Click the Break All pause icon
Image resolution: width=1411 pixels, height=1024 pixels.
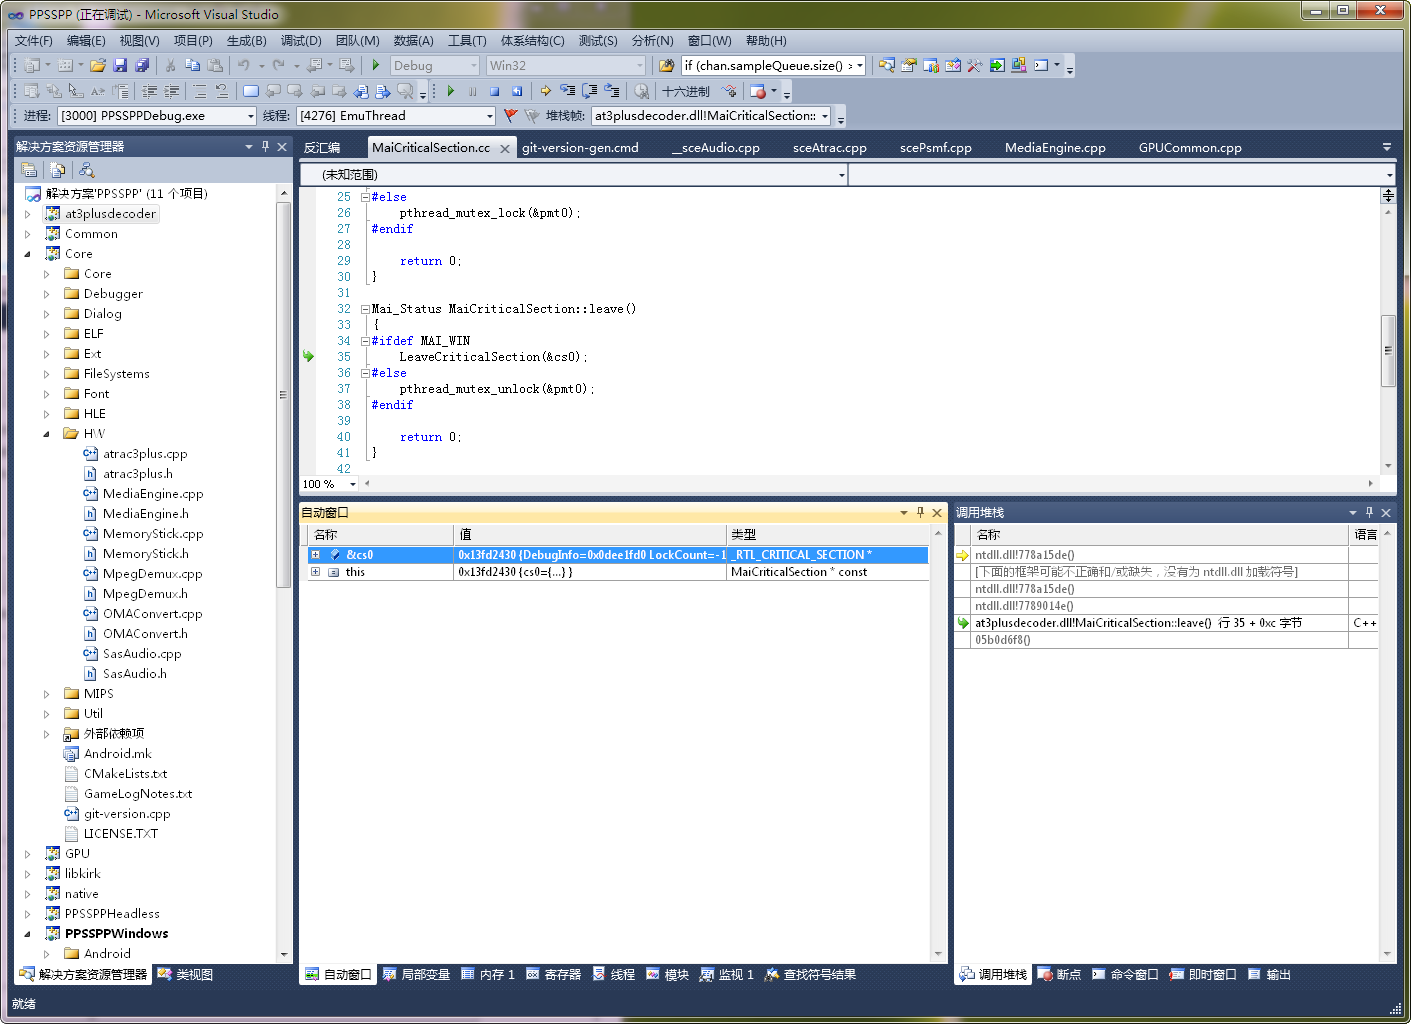473,91
